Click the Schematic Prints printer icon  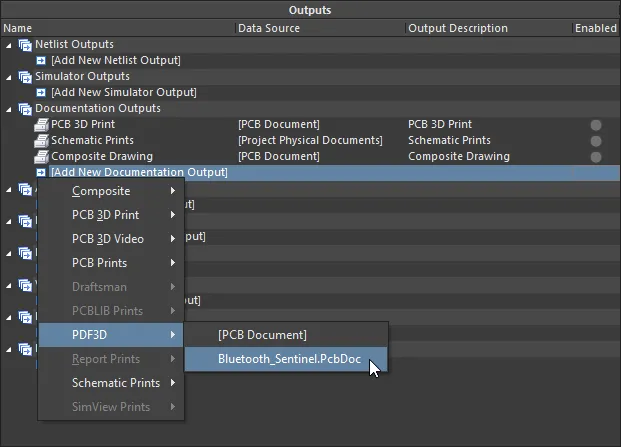click(41, 140)
